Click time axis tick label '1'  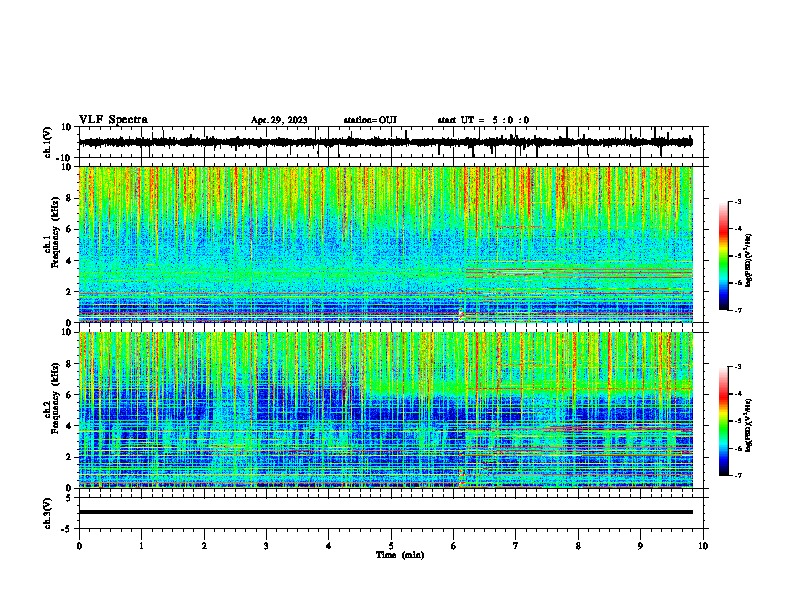(141, 546)
